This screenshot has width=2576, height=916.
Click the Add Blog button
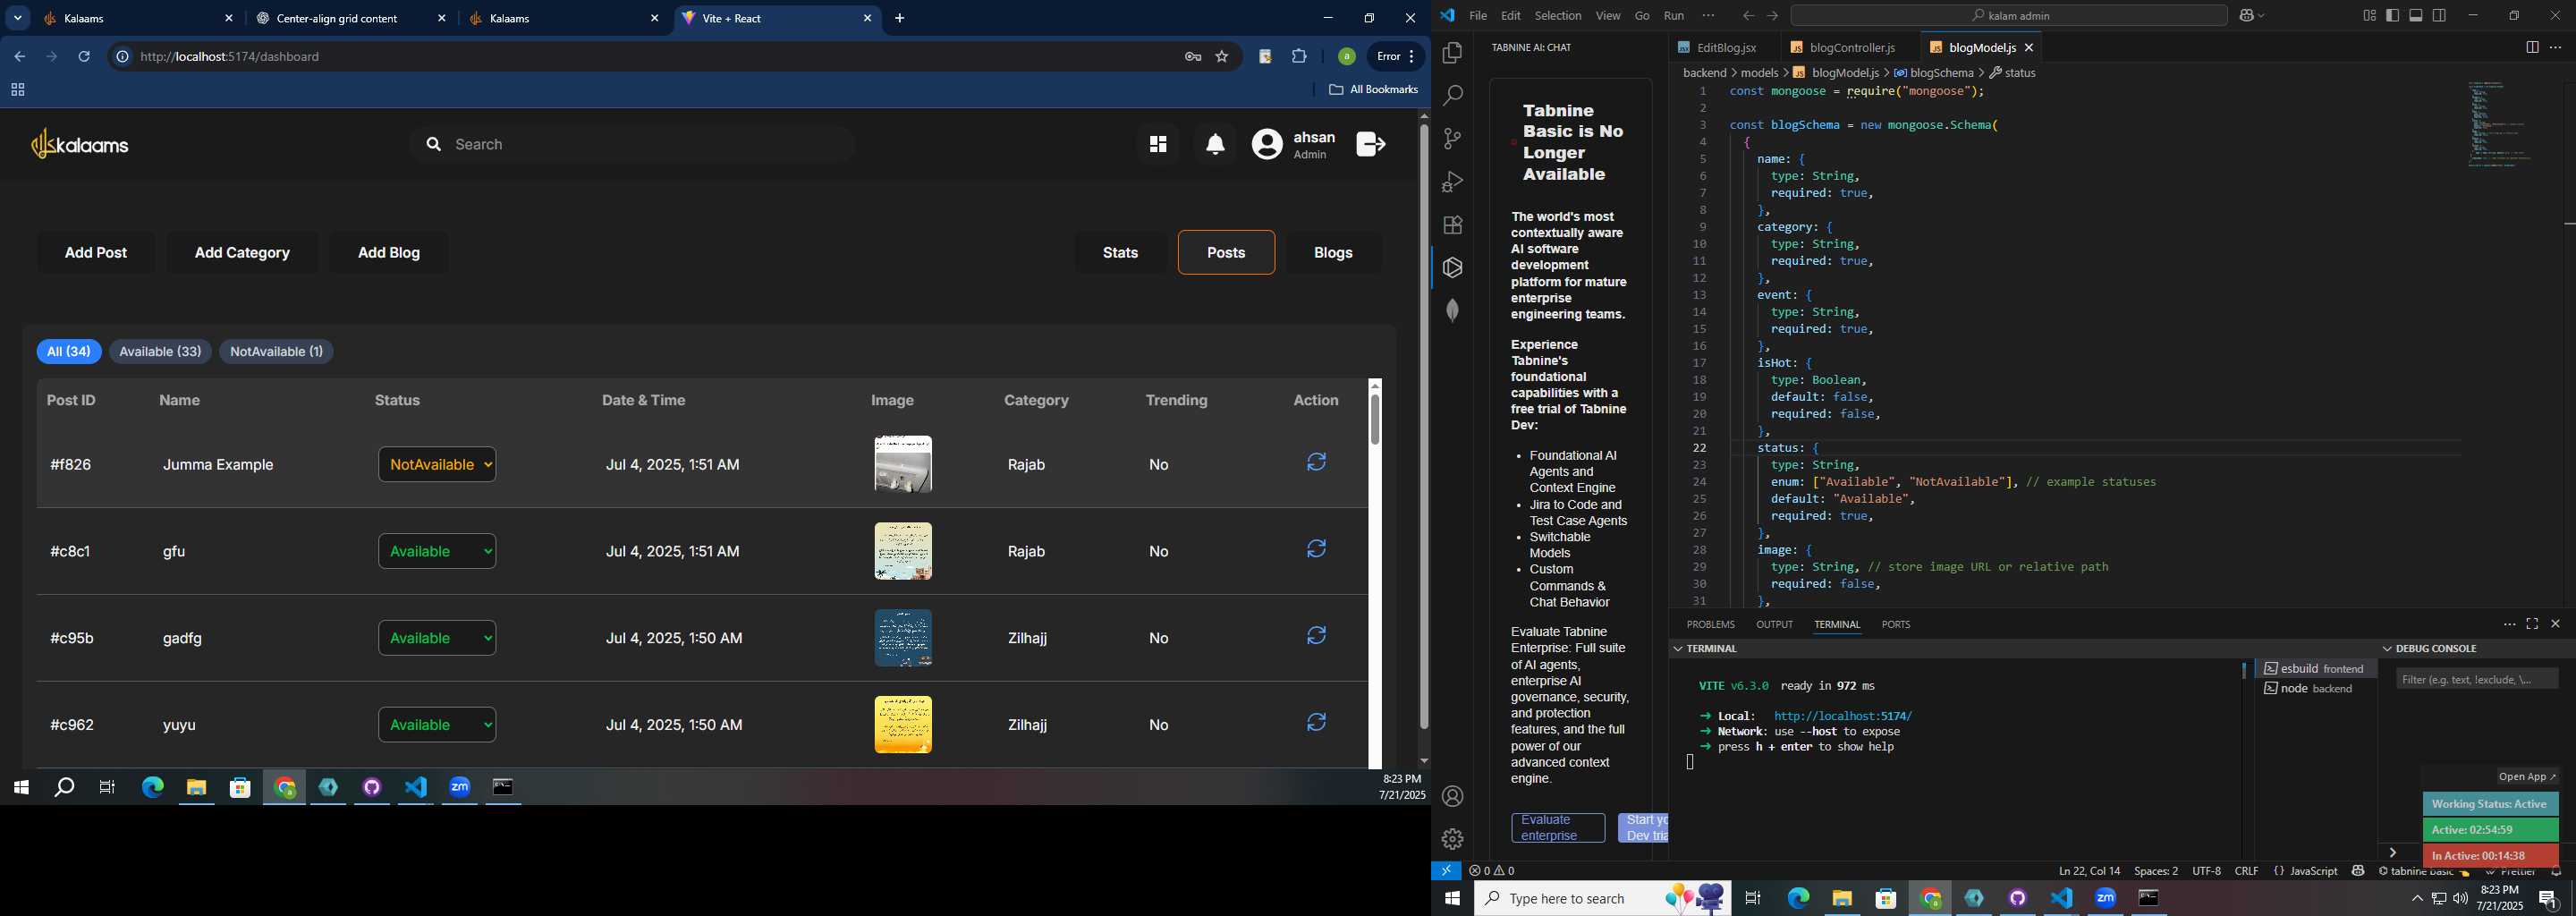coord(389,253)
